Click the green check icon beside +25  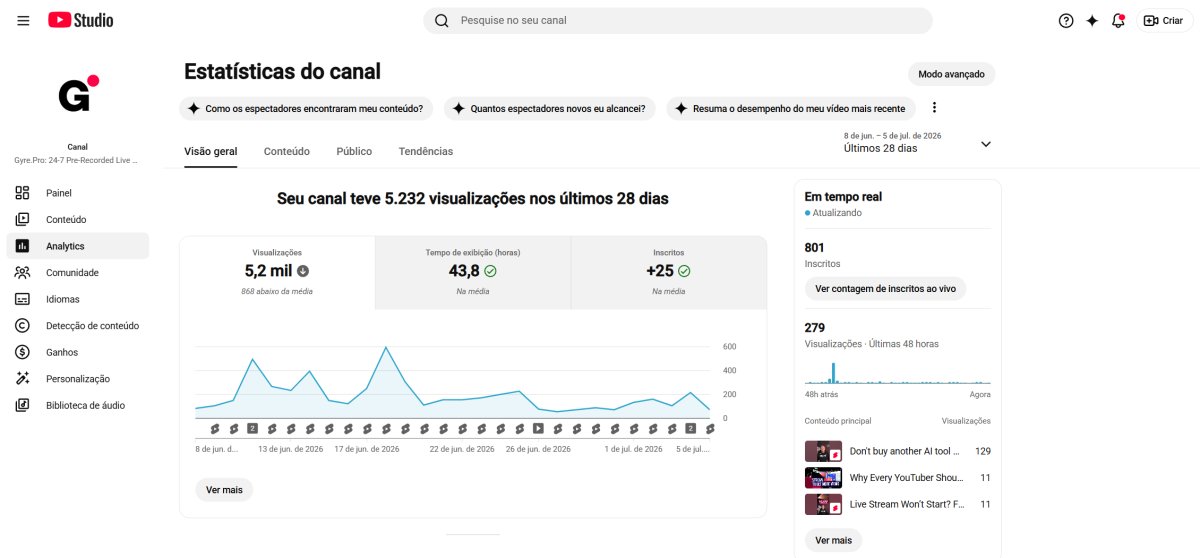pyautogui.click(x=684, y=270)
